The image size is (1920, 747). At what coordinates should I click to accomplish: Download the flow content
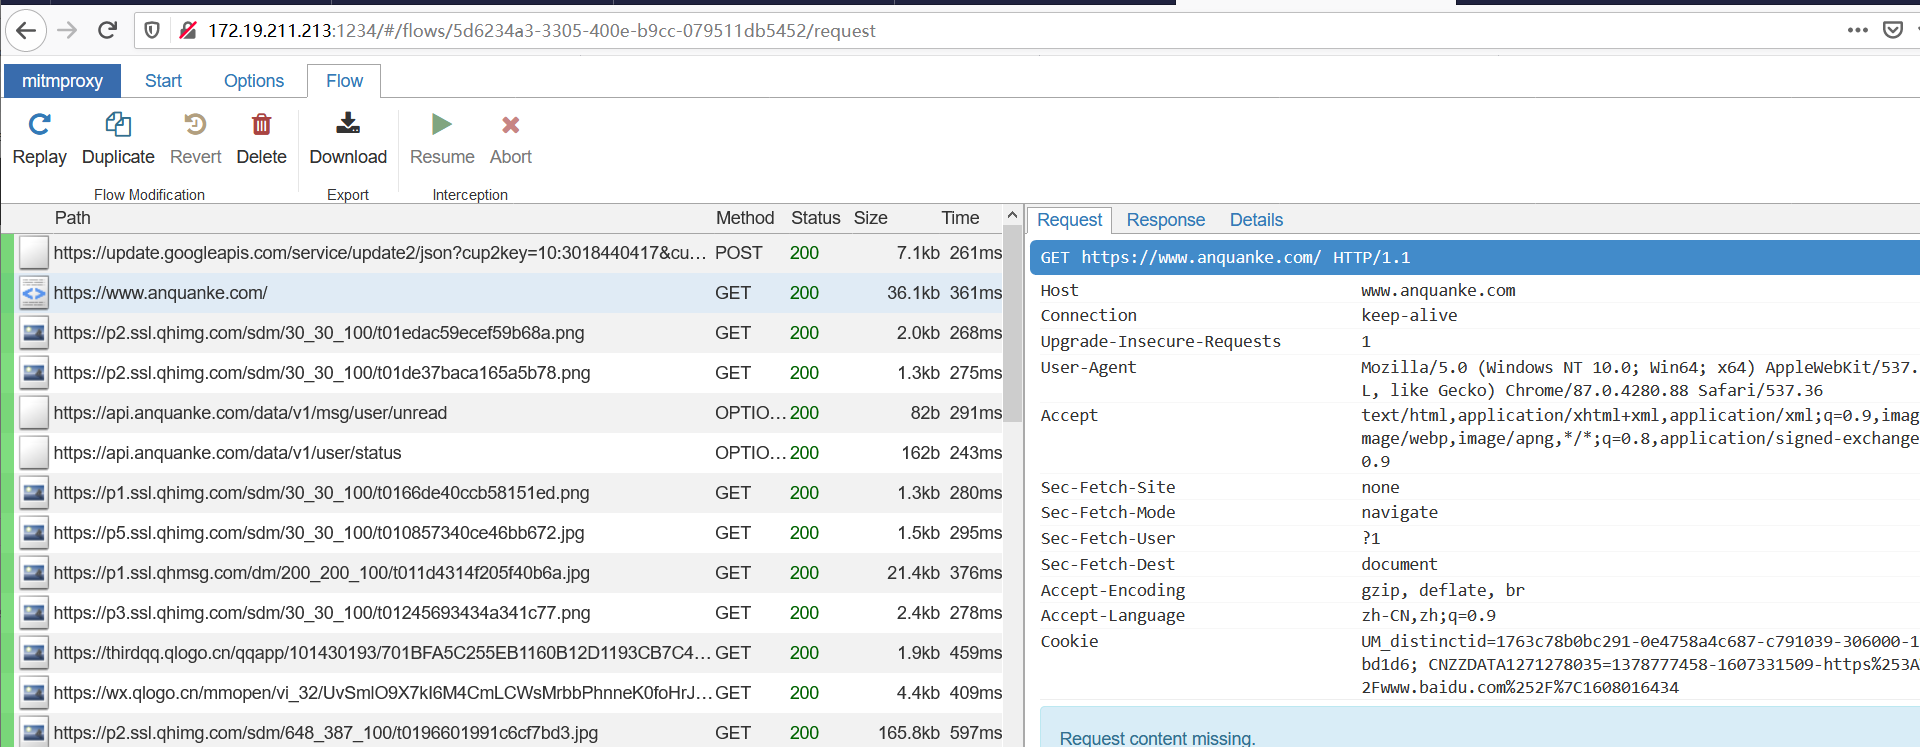(347, 125)
